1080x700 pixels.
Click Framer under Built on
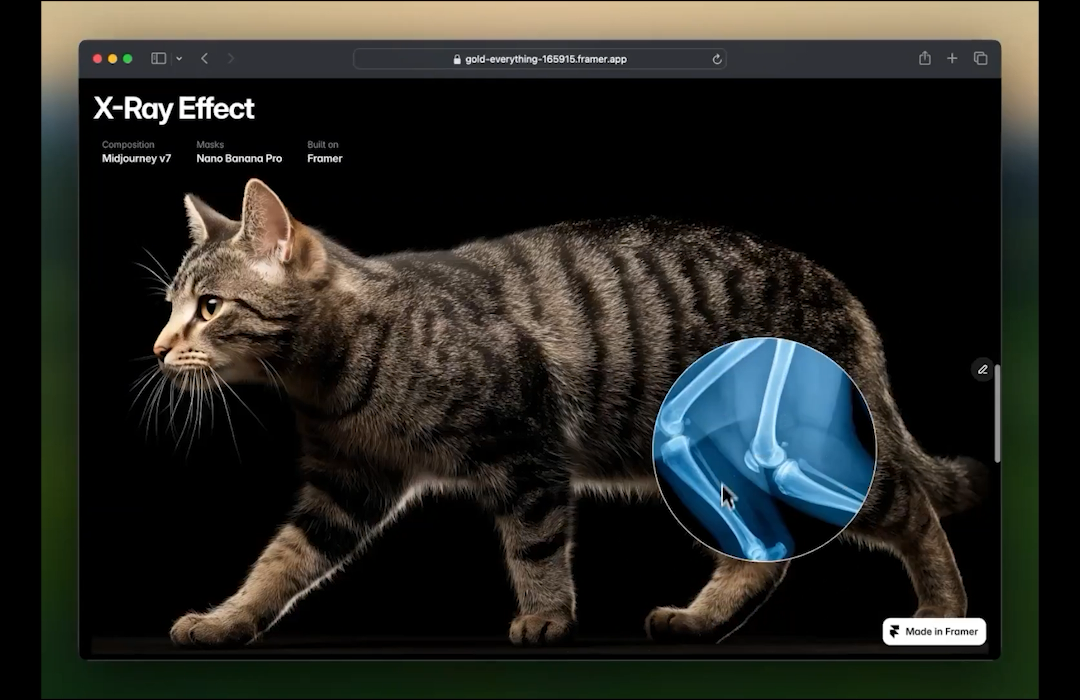pos(325,159)
